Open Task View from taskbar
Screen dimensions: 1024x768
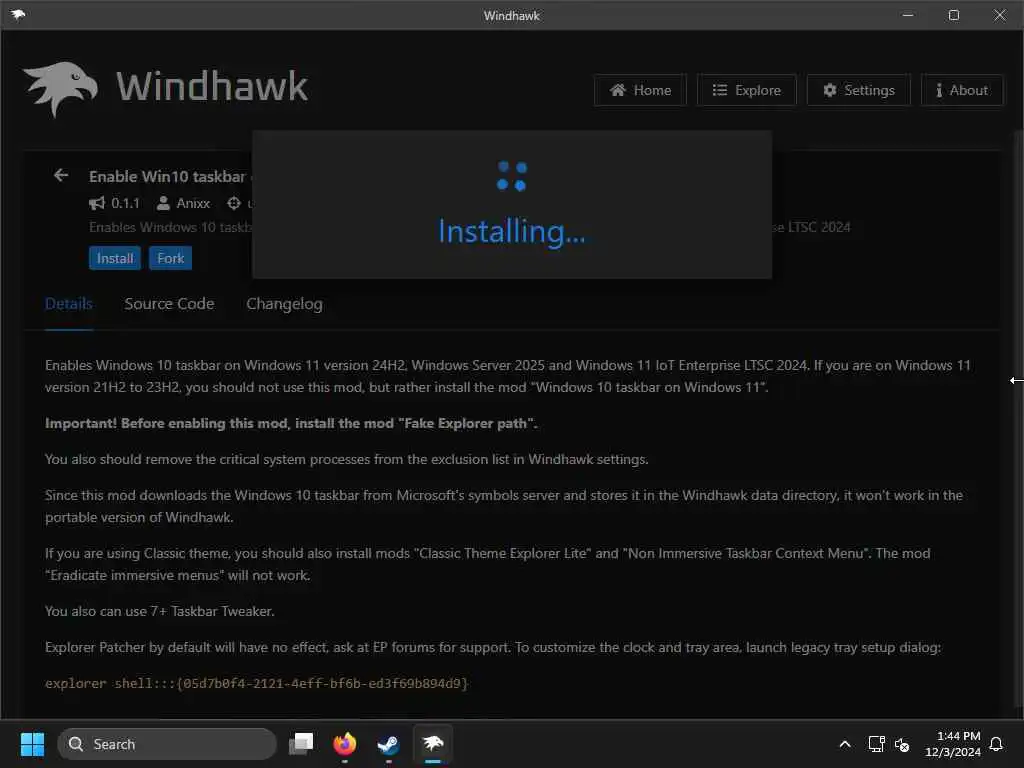301,744
